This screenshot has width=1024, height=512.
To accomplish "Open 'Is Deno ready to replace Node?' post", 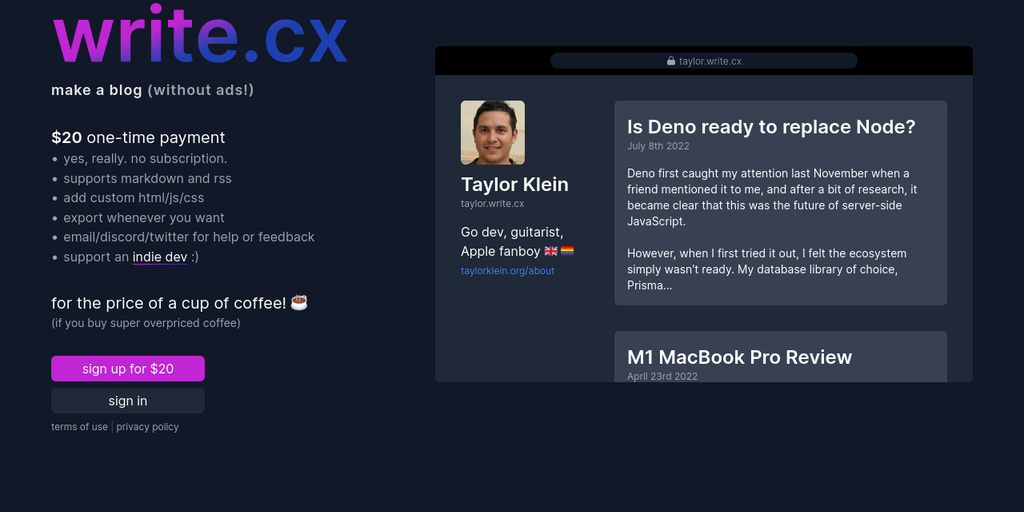I will 771,127.
